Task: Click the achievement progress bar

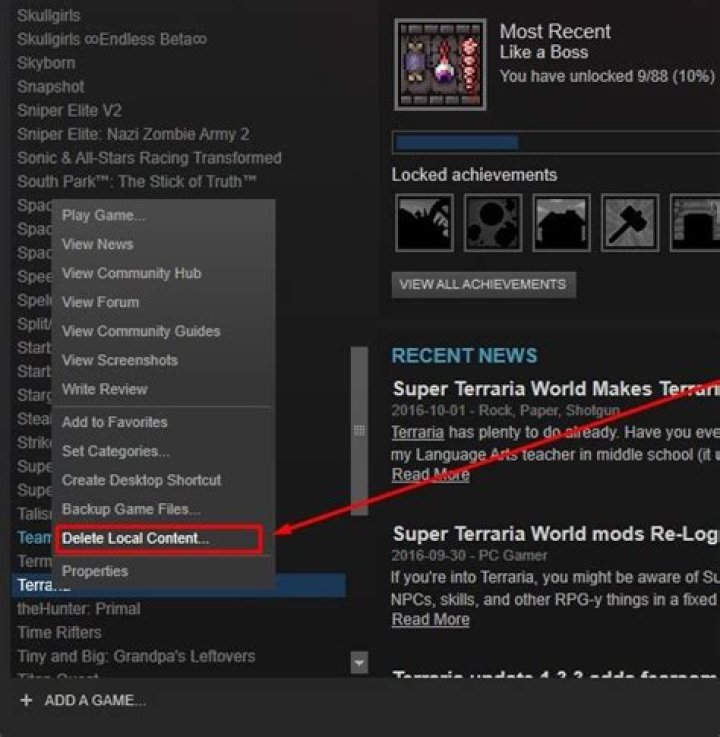Action: point(556,142)
